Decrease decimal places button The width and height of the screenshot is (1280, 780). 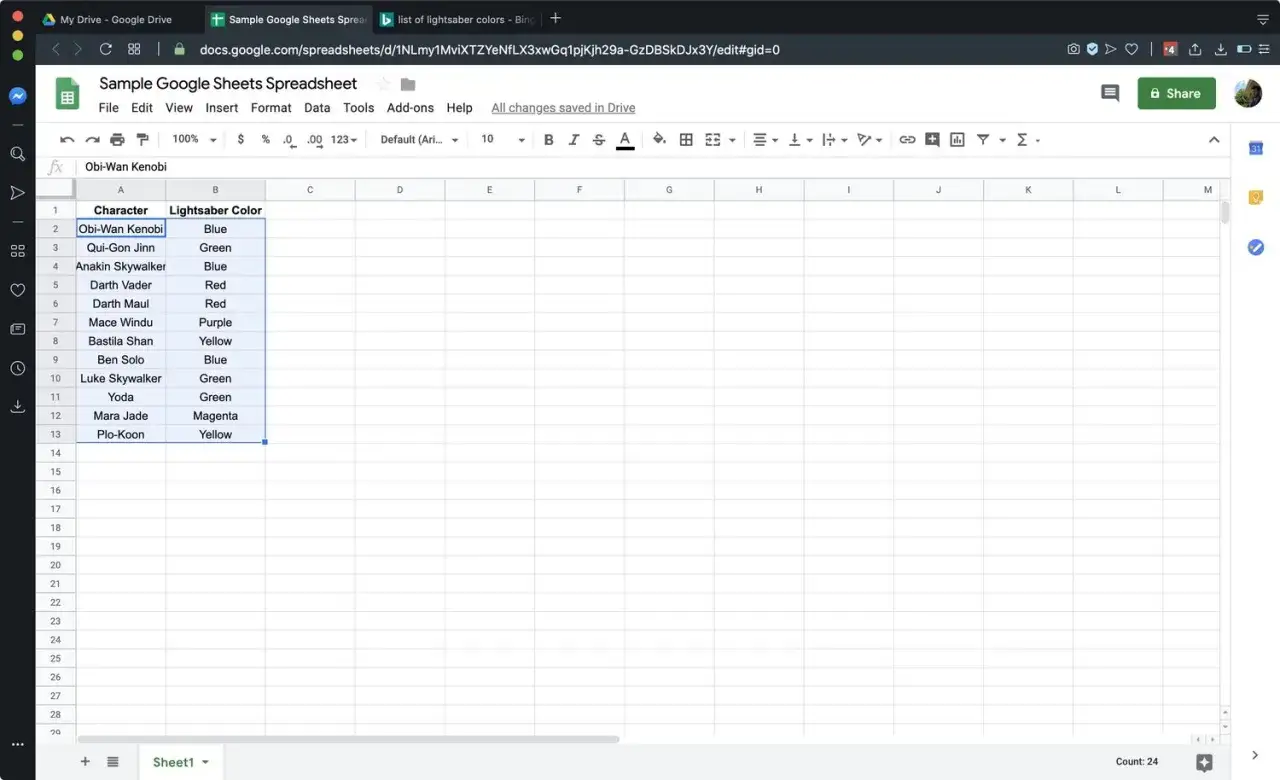[289, 140]
